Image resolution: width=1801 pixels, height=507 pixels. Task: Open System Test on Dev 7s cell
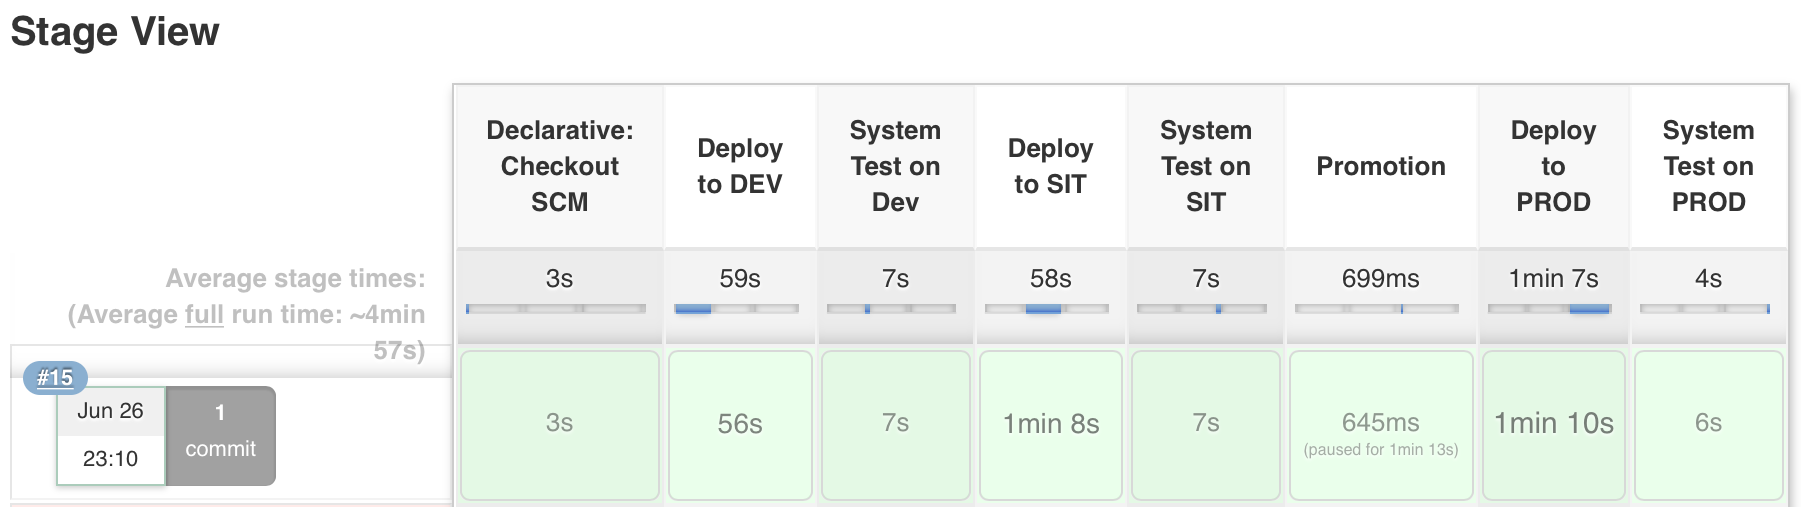pyautogui.click(x=895, y=424)
